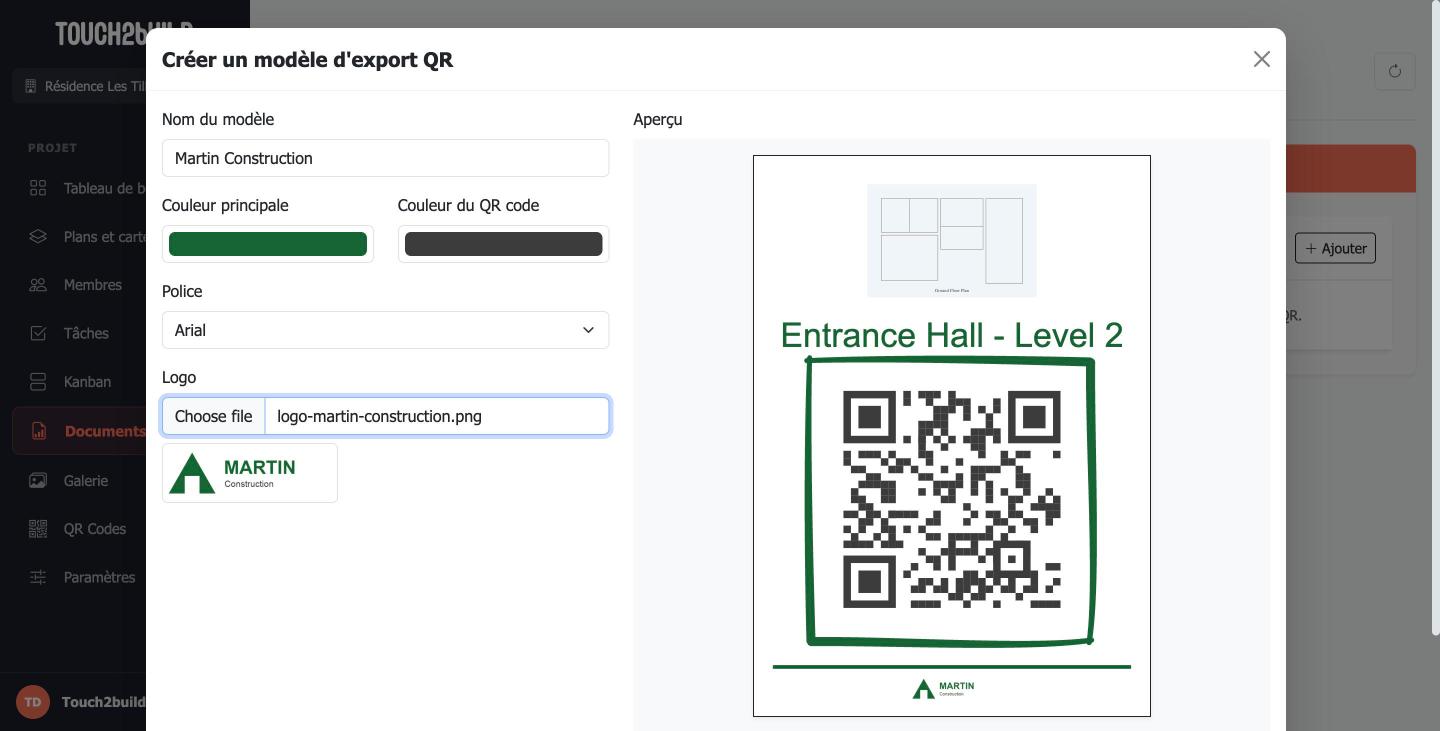Click the Documents file icon

(x=38, y=431)
